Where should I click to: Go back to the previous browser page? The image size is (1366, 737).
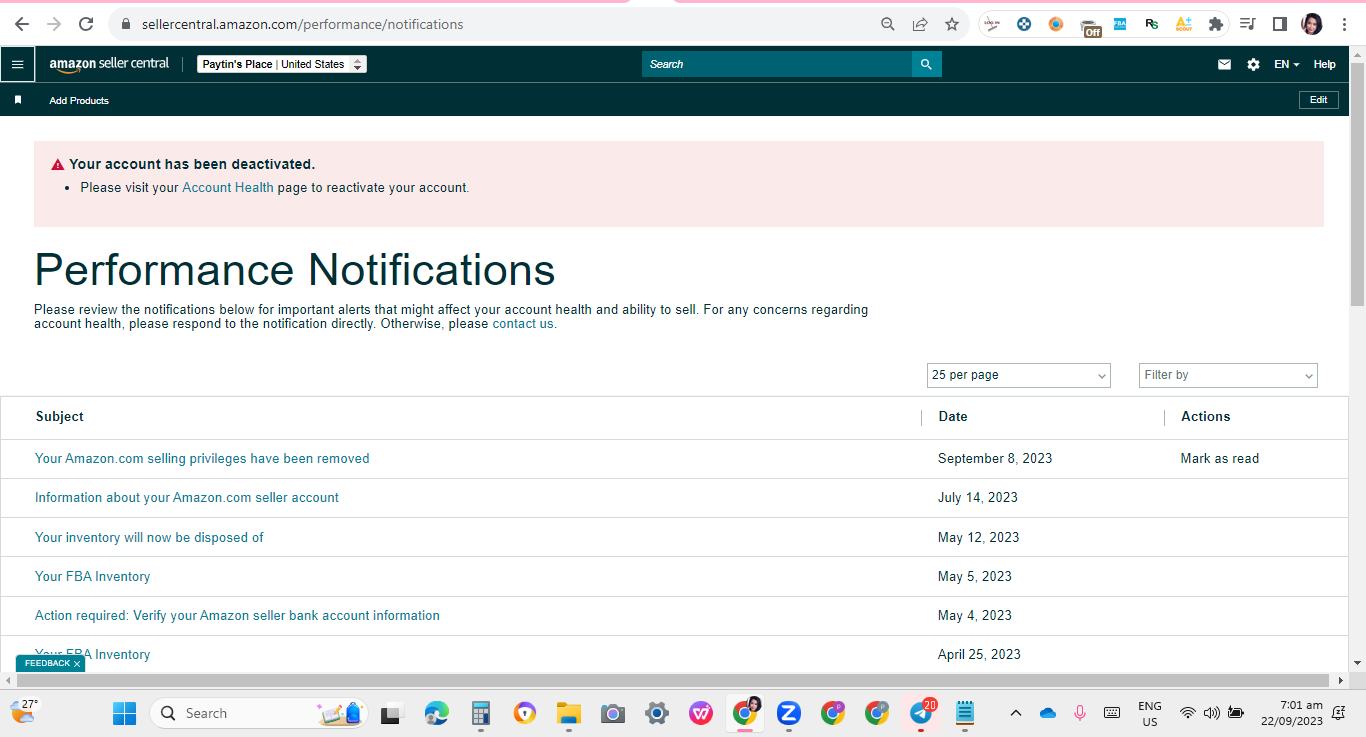tap(22, 24)
